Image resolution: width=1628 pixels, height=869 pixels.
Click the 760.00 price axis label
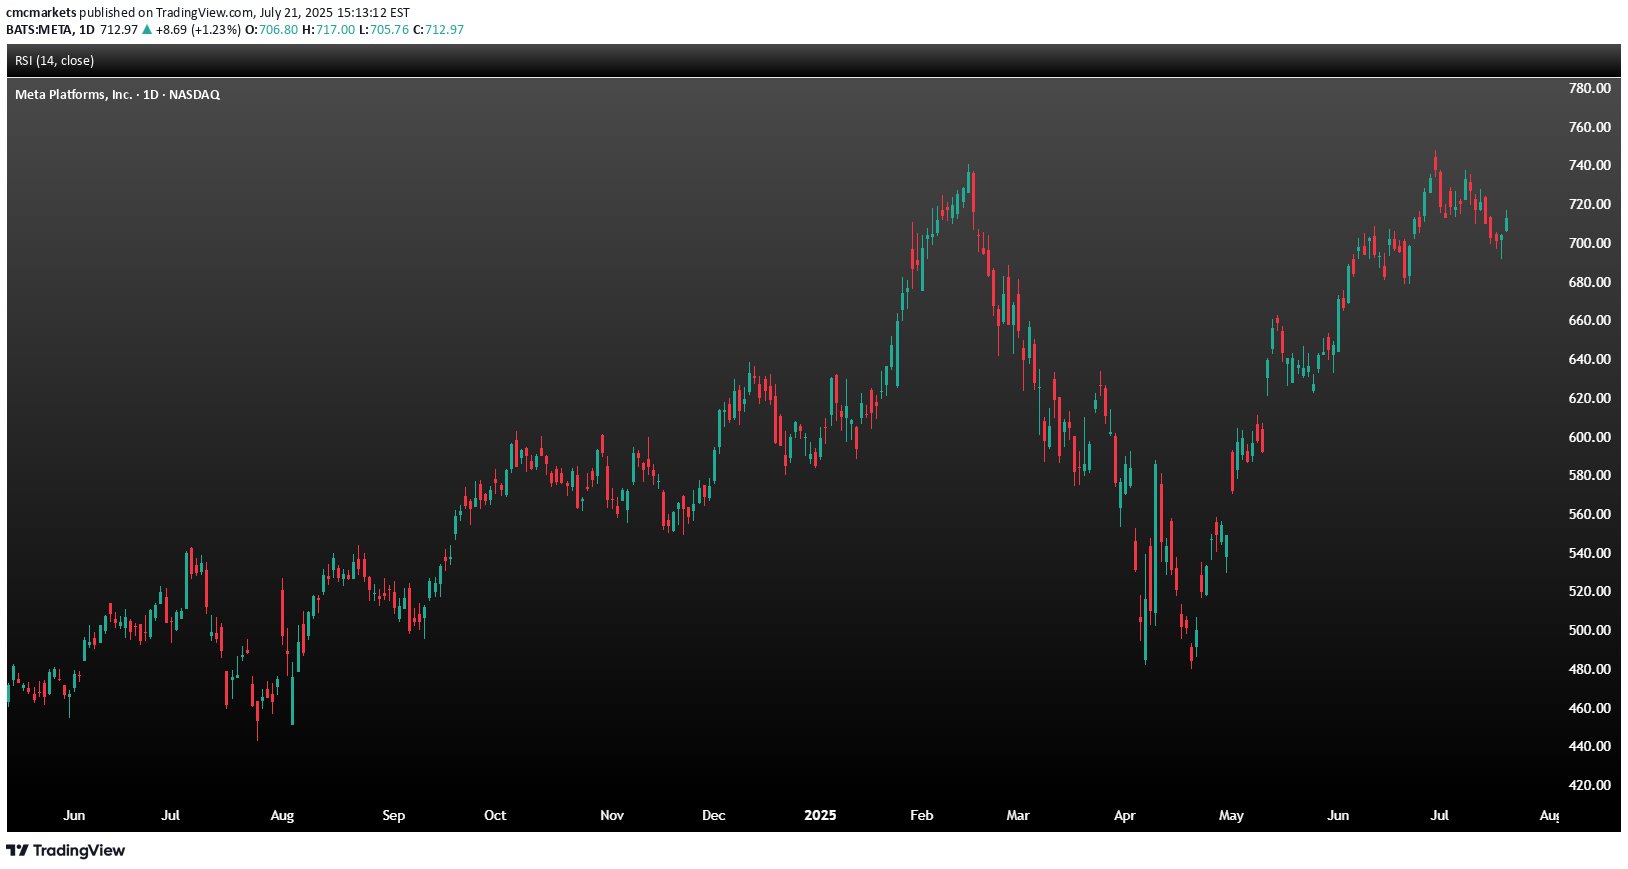[1590, 127]
